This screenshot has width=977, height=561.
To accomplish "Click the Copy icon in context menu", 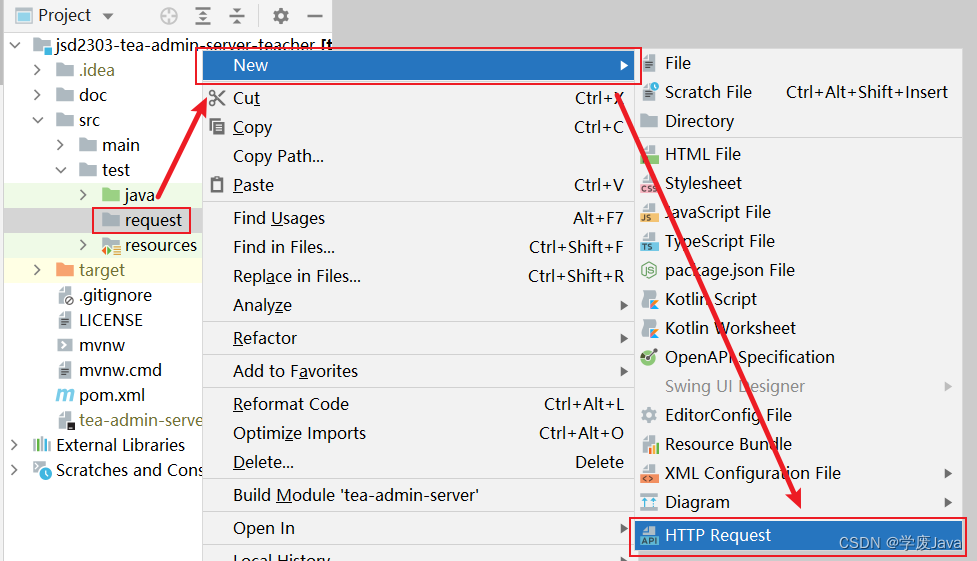I will click(x=217, y=127).
